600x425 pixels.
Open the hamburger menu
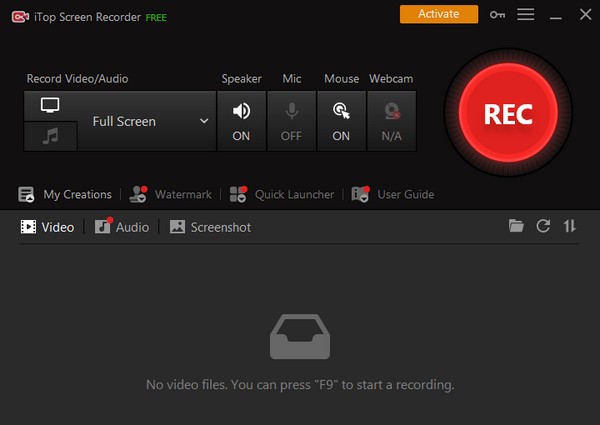pyautogui.click(x=526, y=15)
